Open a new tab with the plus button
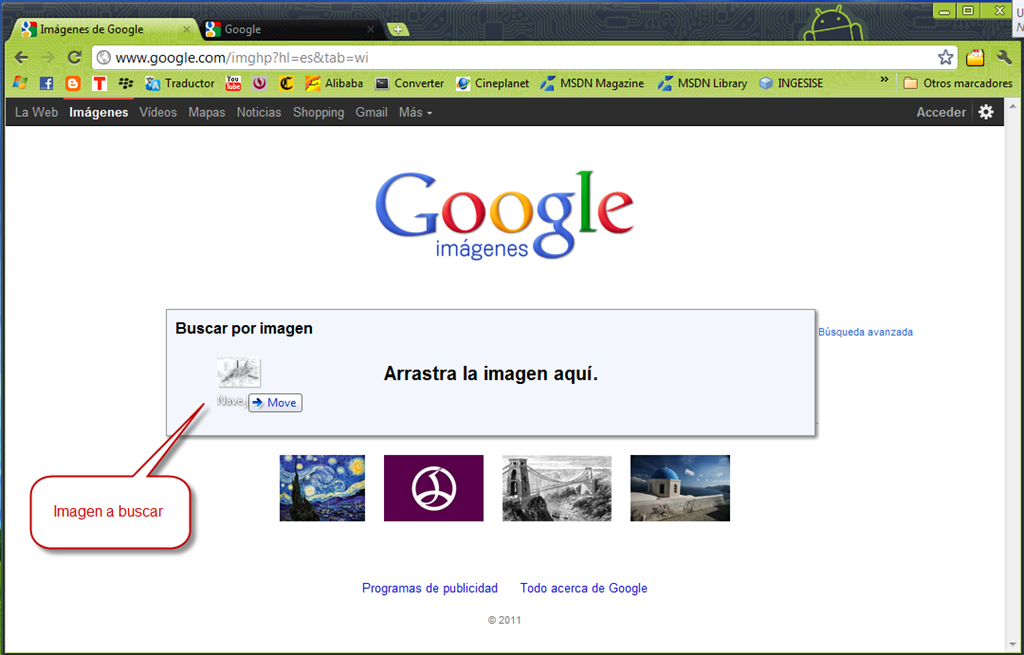 coord(398,29)
